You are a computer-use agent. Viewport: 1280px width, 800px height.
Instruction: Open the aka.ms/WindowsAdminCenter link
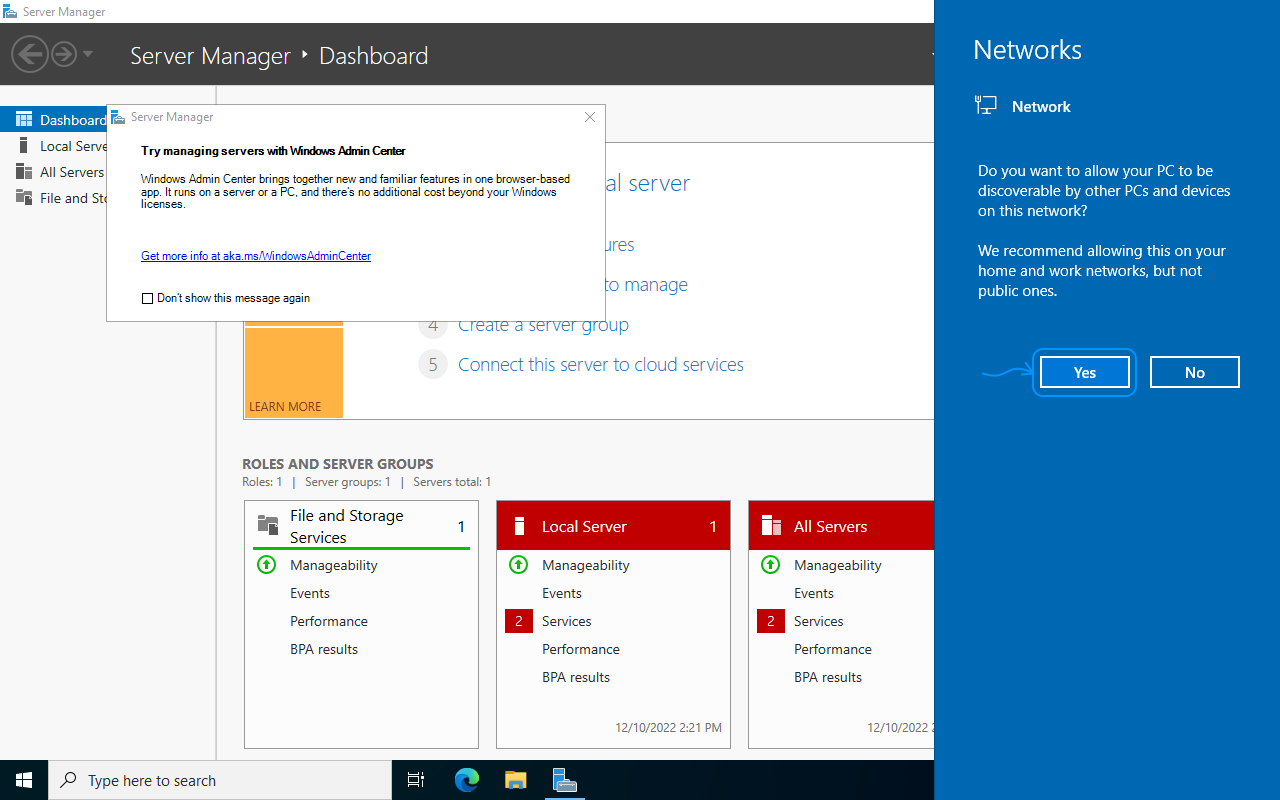tap(256, 256)
